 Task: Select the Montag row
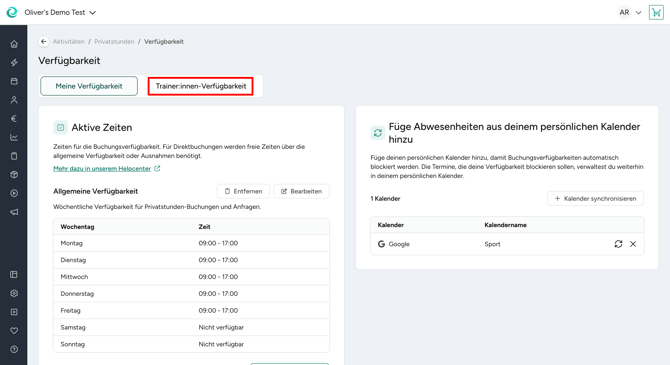[191, 243]
